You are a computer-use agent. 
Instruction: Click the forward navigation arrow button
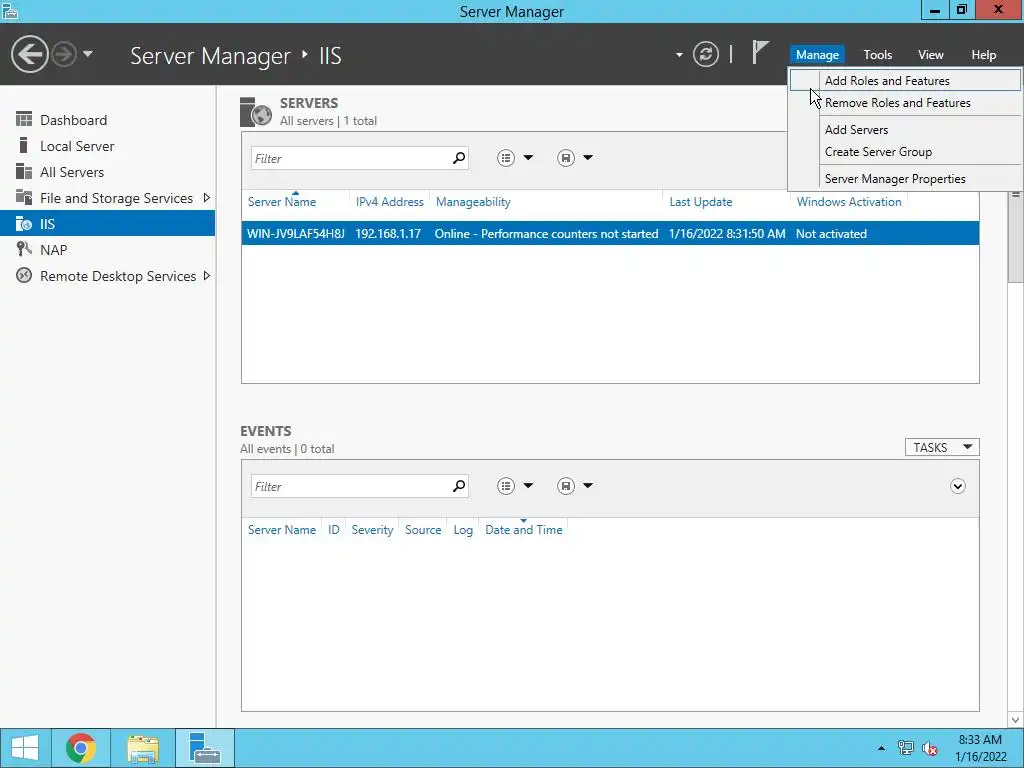pyautogui.click(x=64, y=54)
